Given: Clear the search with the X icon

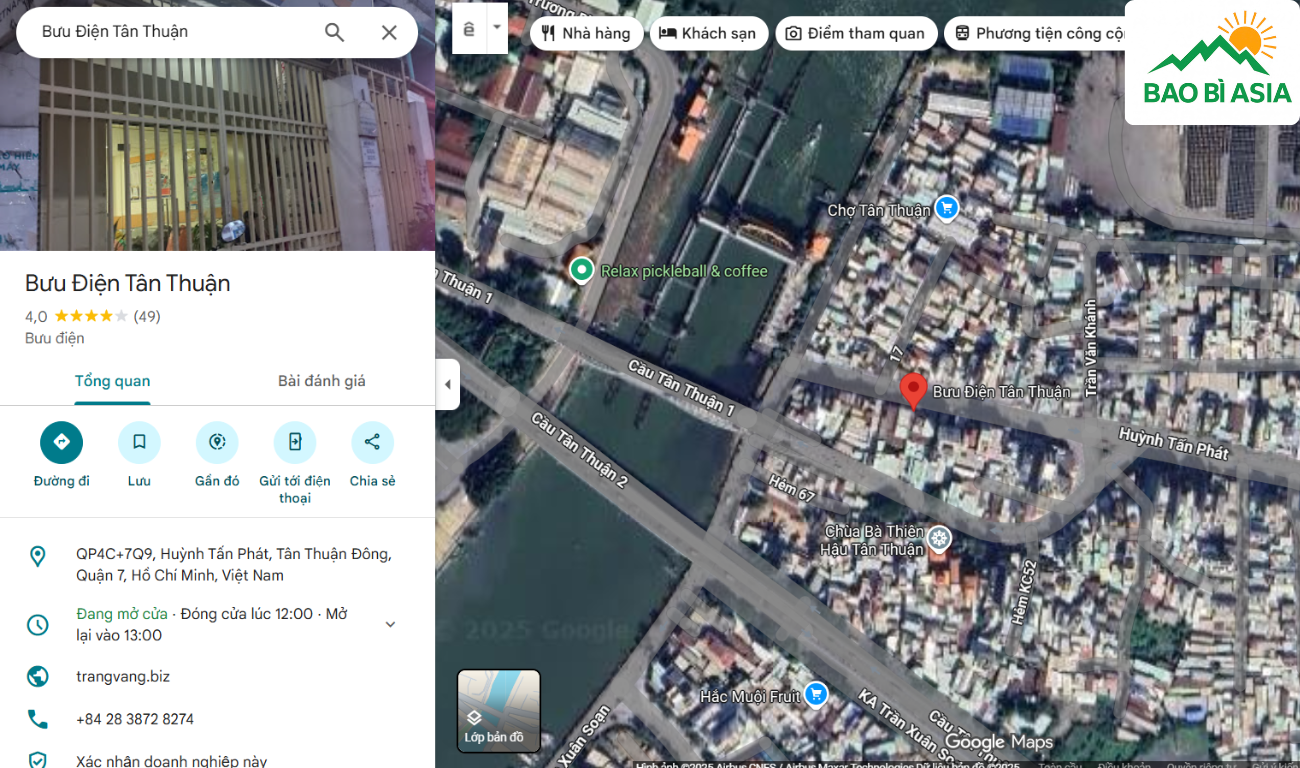Looking at the screenshot, I should [x=389, y=32].
